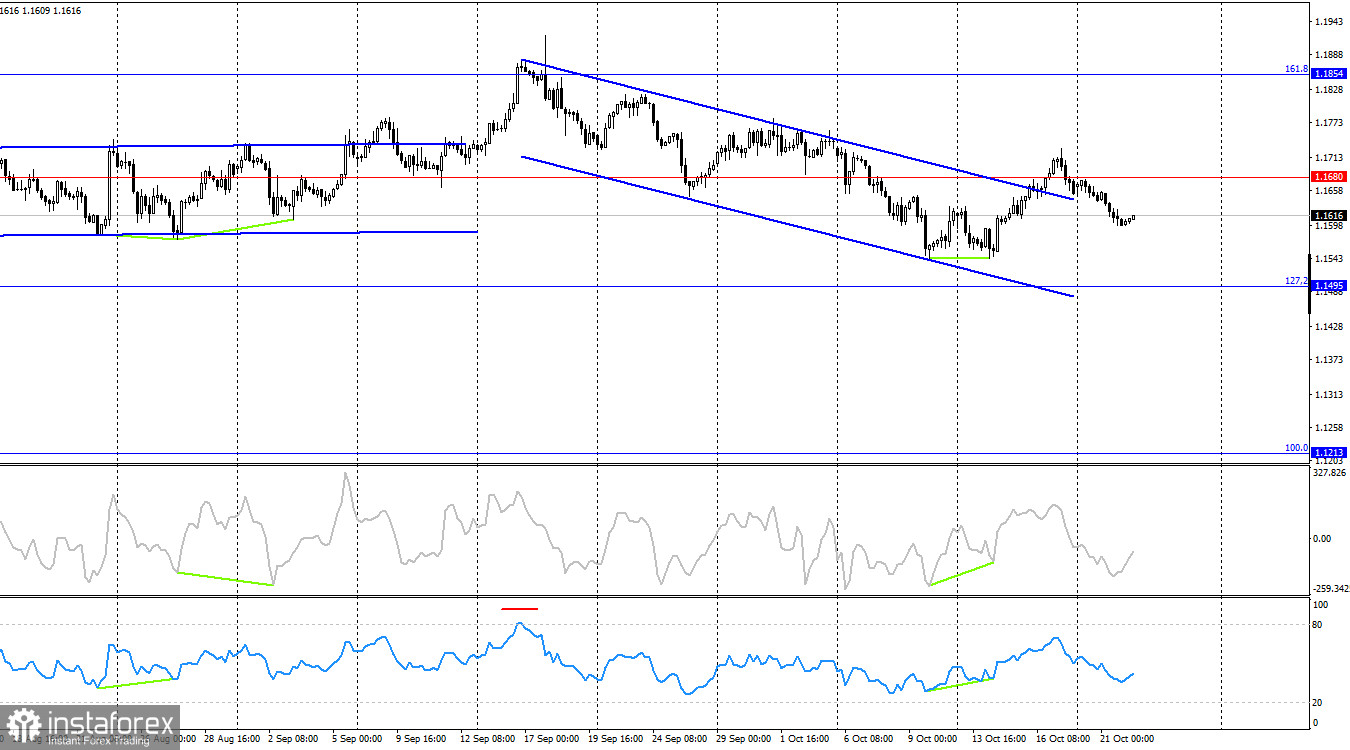Click the red 1.1680 price tag

tap(1328, 177)
